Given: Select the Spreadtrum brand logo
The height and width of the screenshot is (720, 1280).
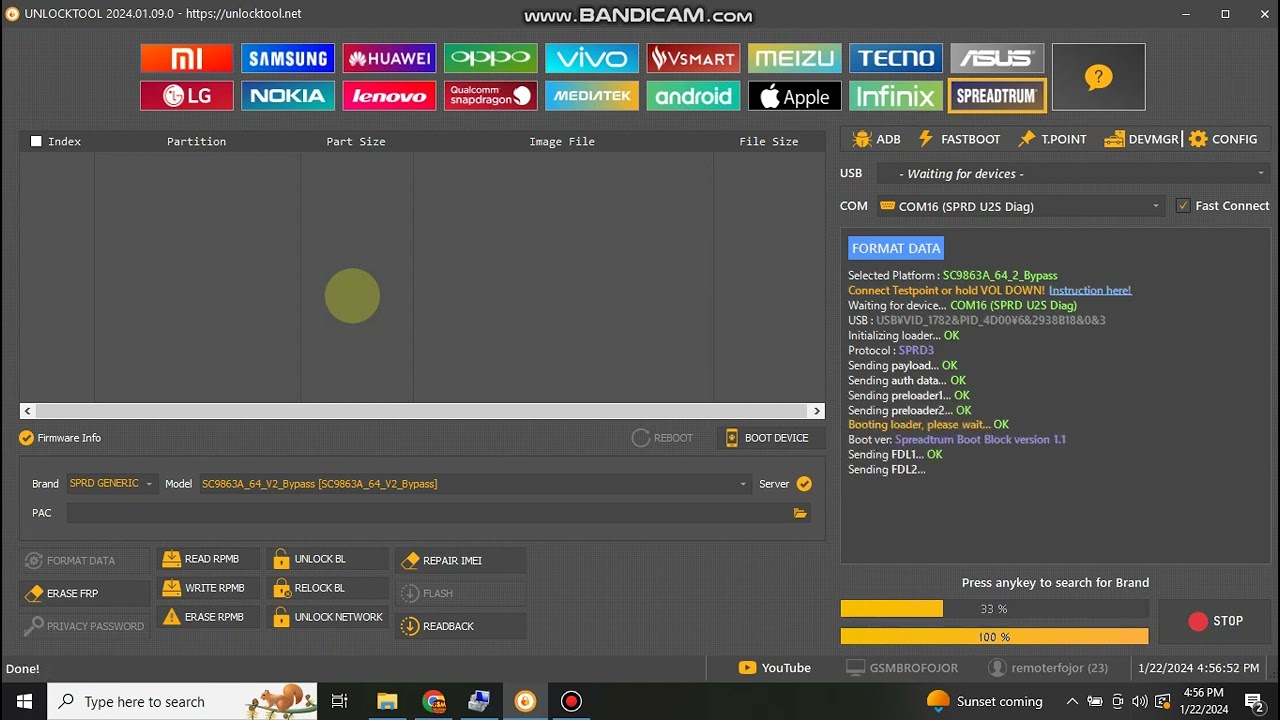Looking at the screenshot, I should [x=997, y=96].
